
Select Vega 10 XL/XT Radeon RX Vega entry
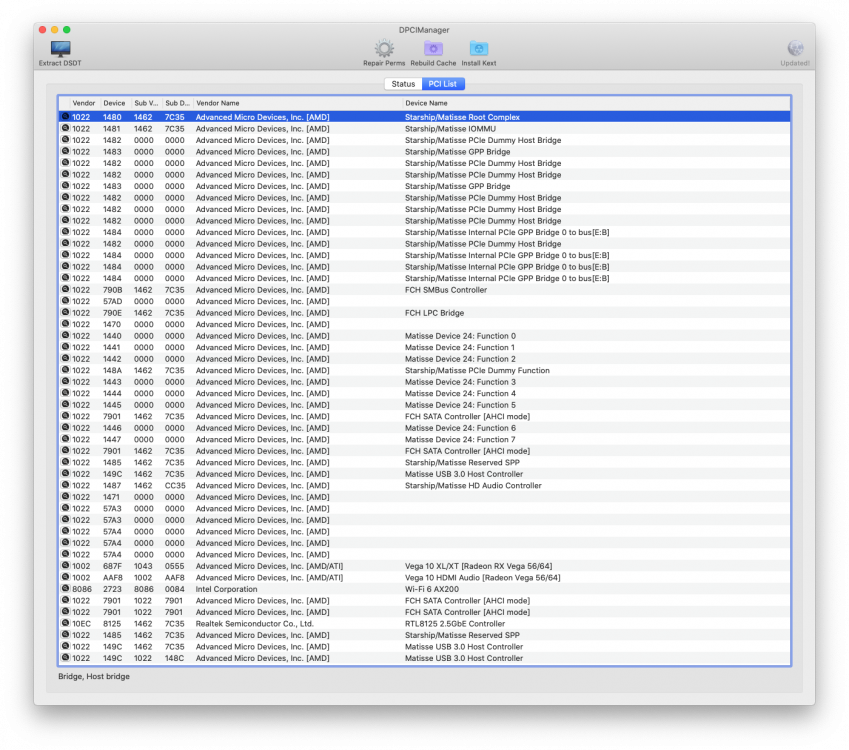click(479, 566)
